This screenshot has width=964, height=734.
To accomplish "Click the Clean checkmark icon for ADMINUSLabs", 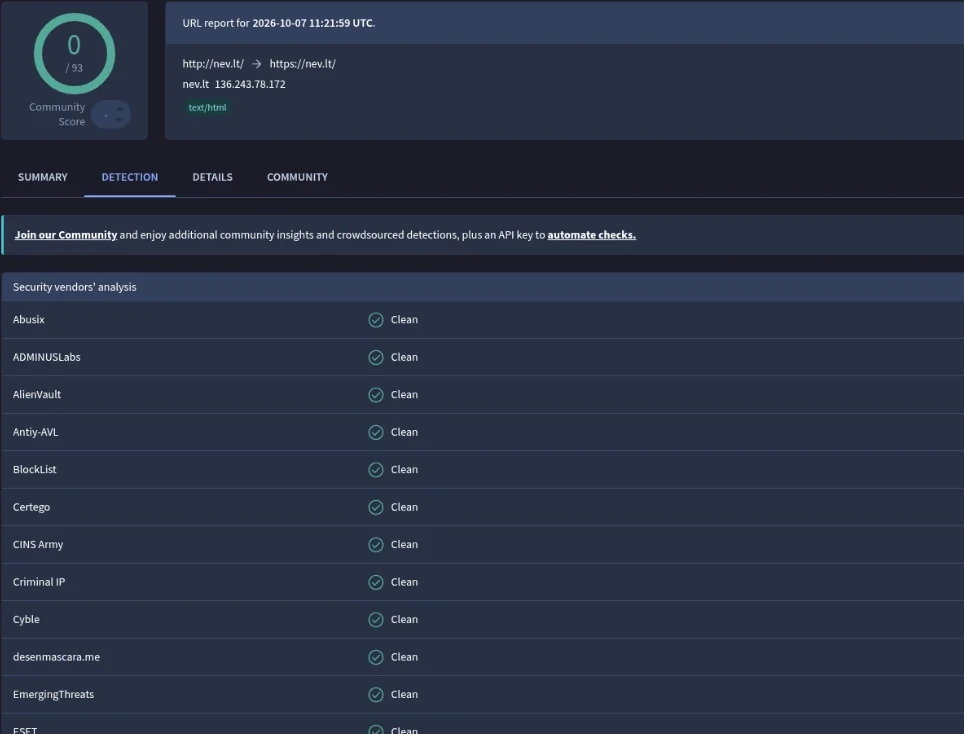I will pos(376,357).
